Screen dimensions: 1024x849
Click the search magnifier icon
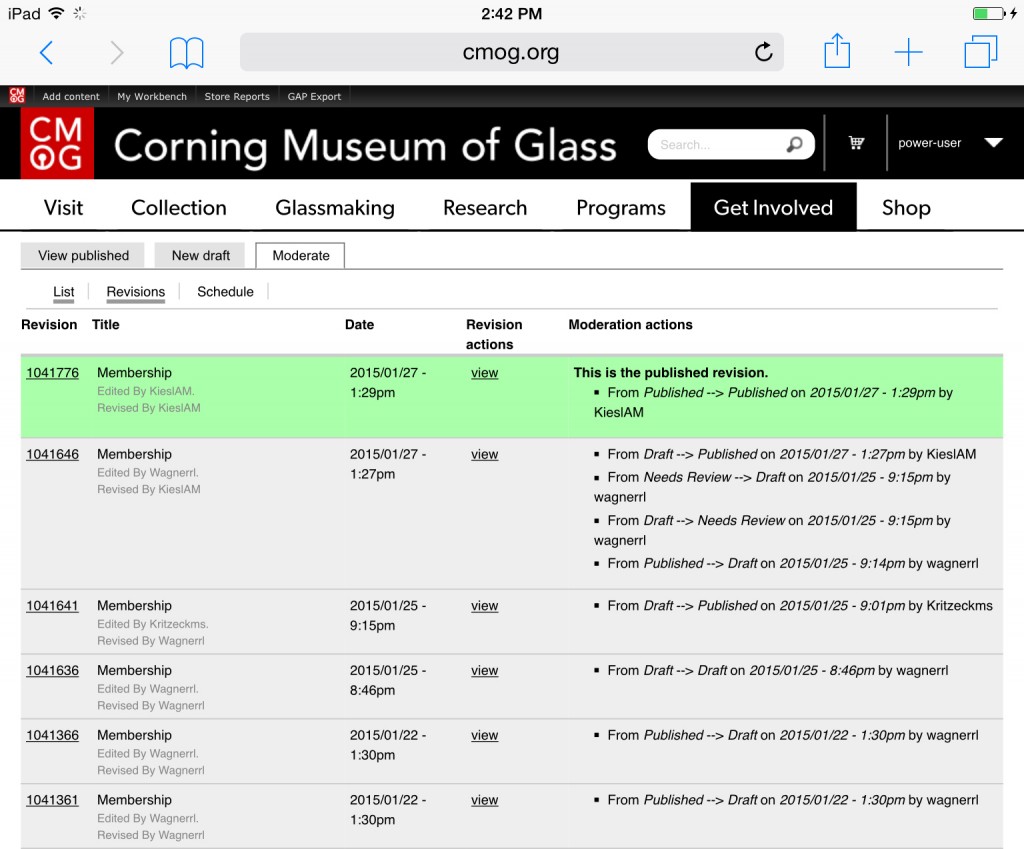[794, 144]
